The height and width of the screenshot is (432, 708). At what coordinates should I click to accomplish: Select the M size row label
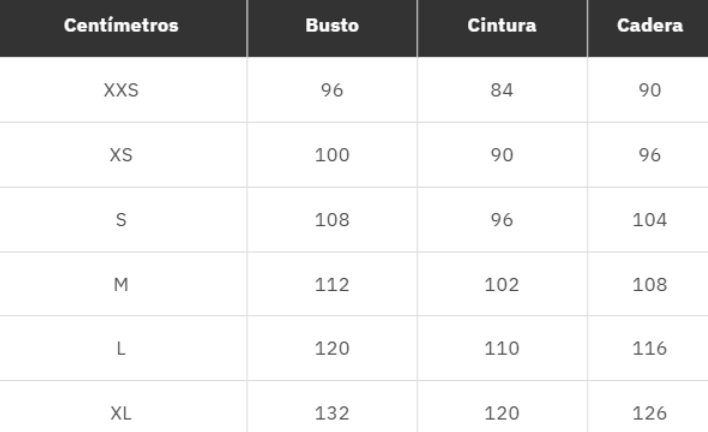click(x=121, y=285)
